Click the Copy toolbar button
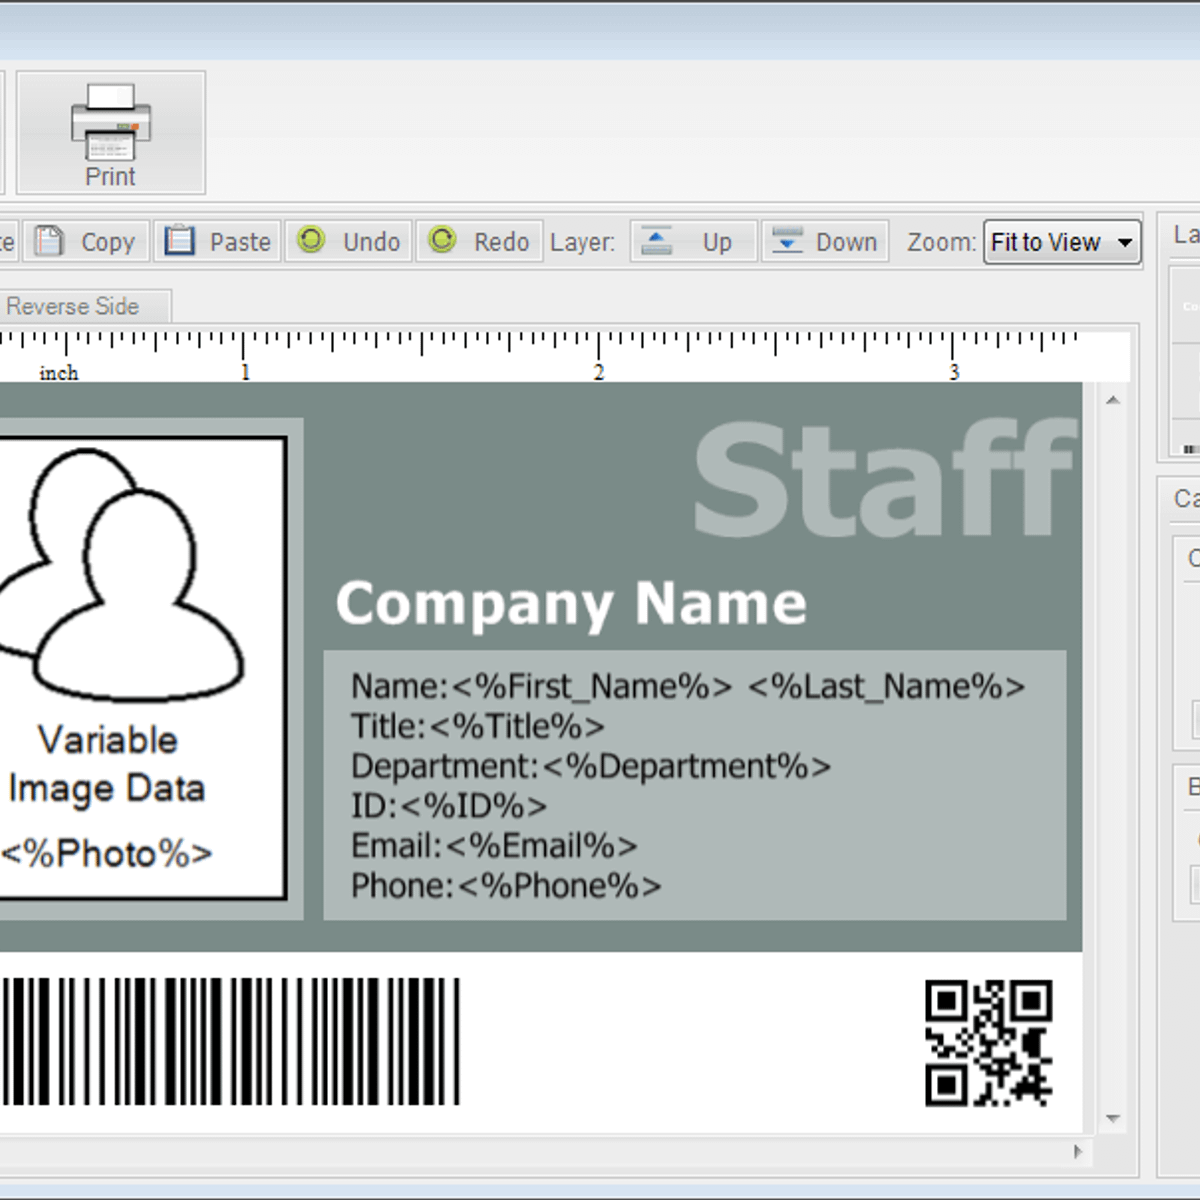Viewport: 1200px width, 1200px height. (87, 241)
